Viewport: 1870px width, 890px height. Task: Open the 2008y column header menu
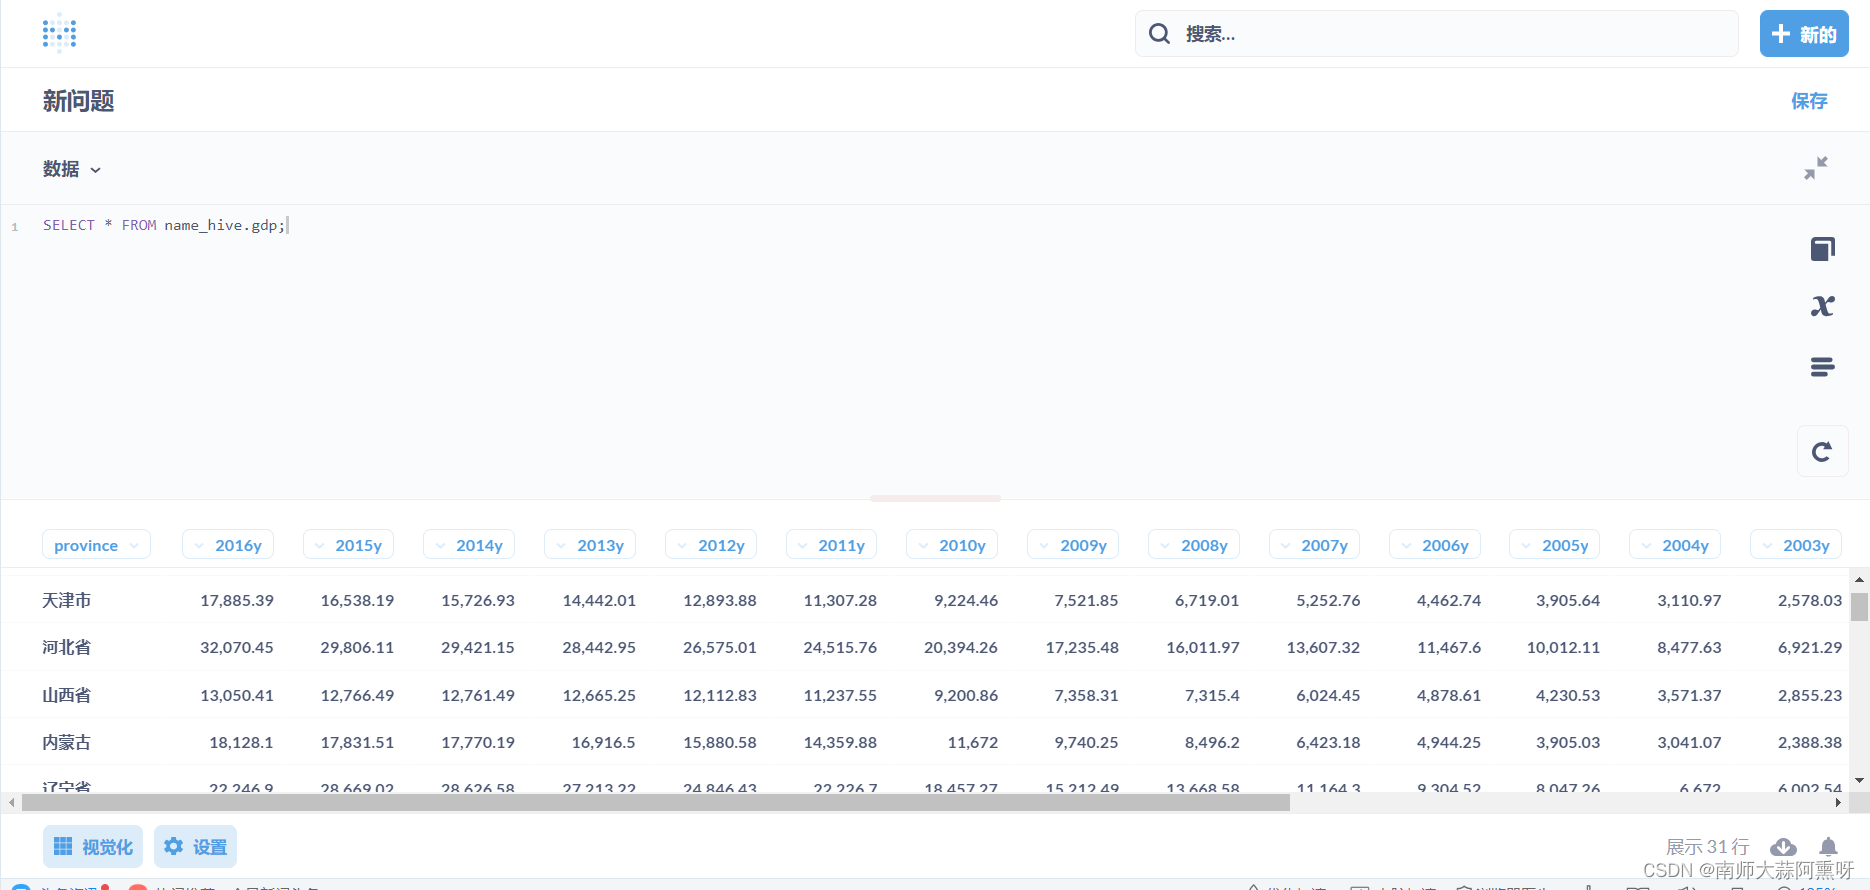(x=1194, y=545)
